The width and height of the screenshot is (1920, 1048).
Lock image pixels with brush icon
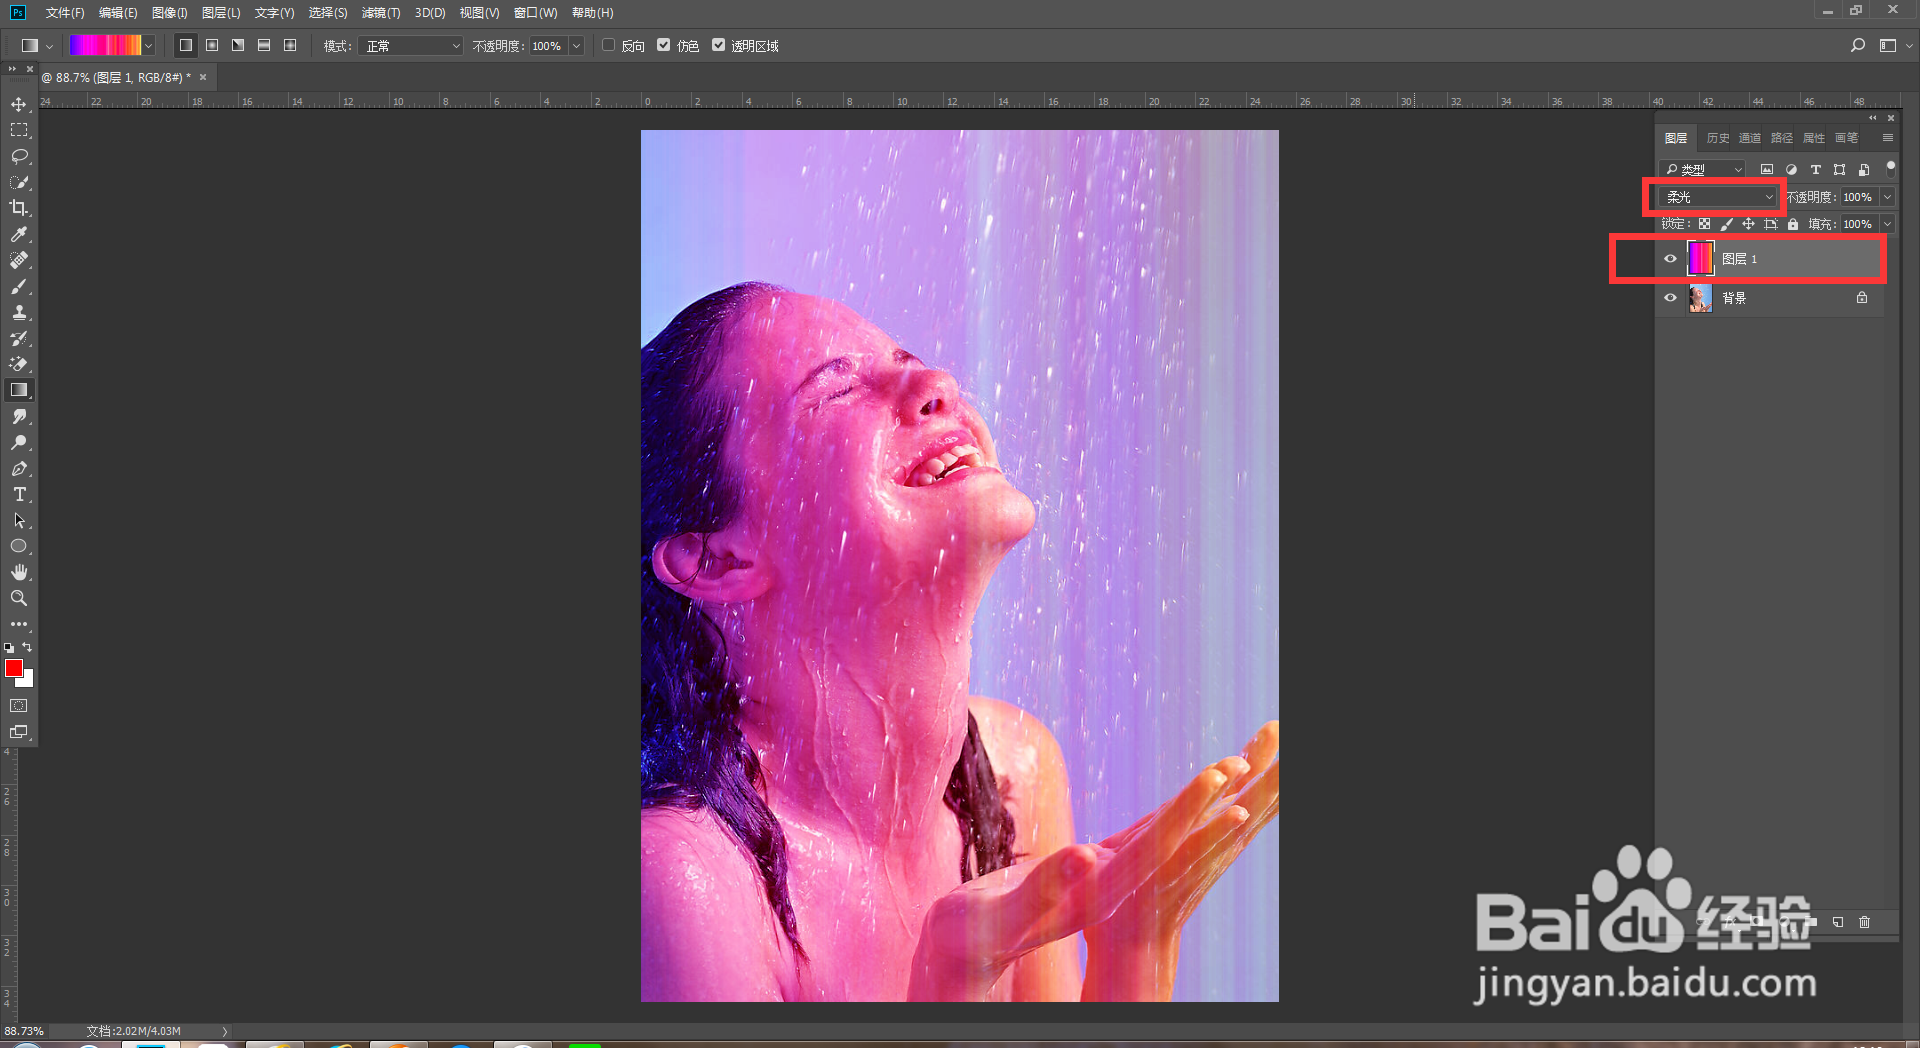(x=1726, y=224)
